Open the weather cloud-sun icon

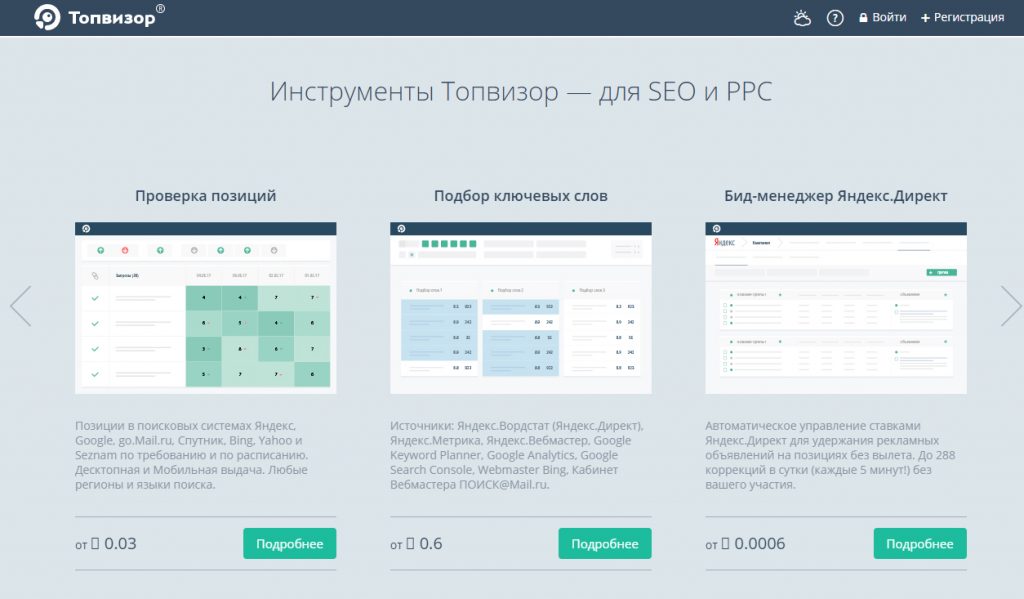click(802, 18)
